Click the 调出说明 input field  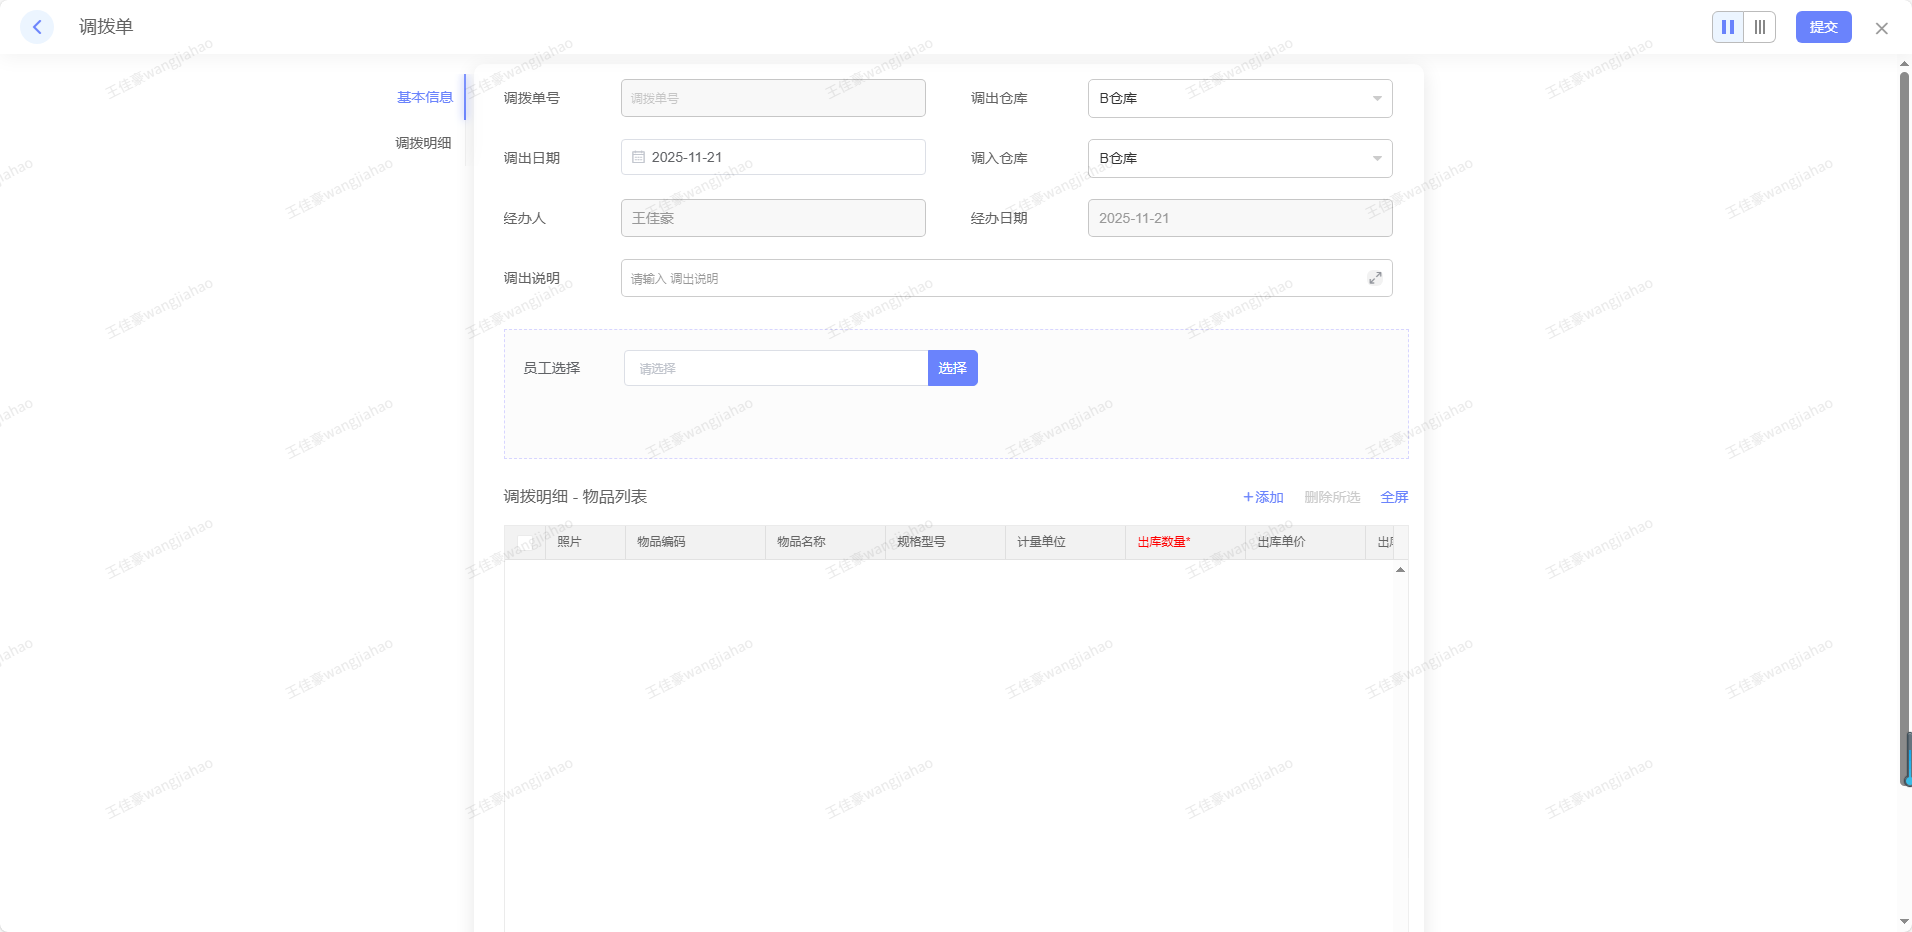[x=990, y=278]
